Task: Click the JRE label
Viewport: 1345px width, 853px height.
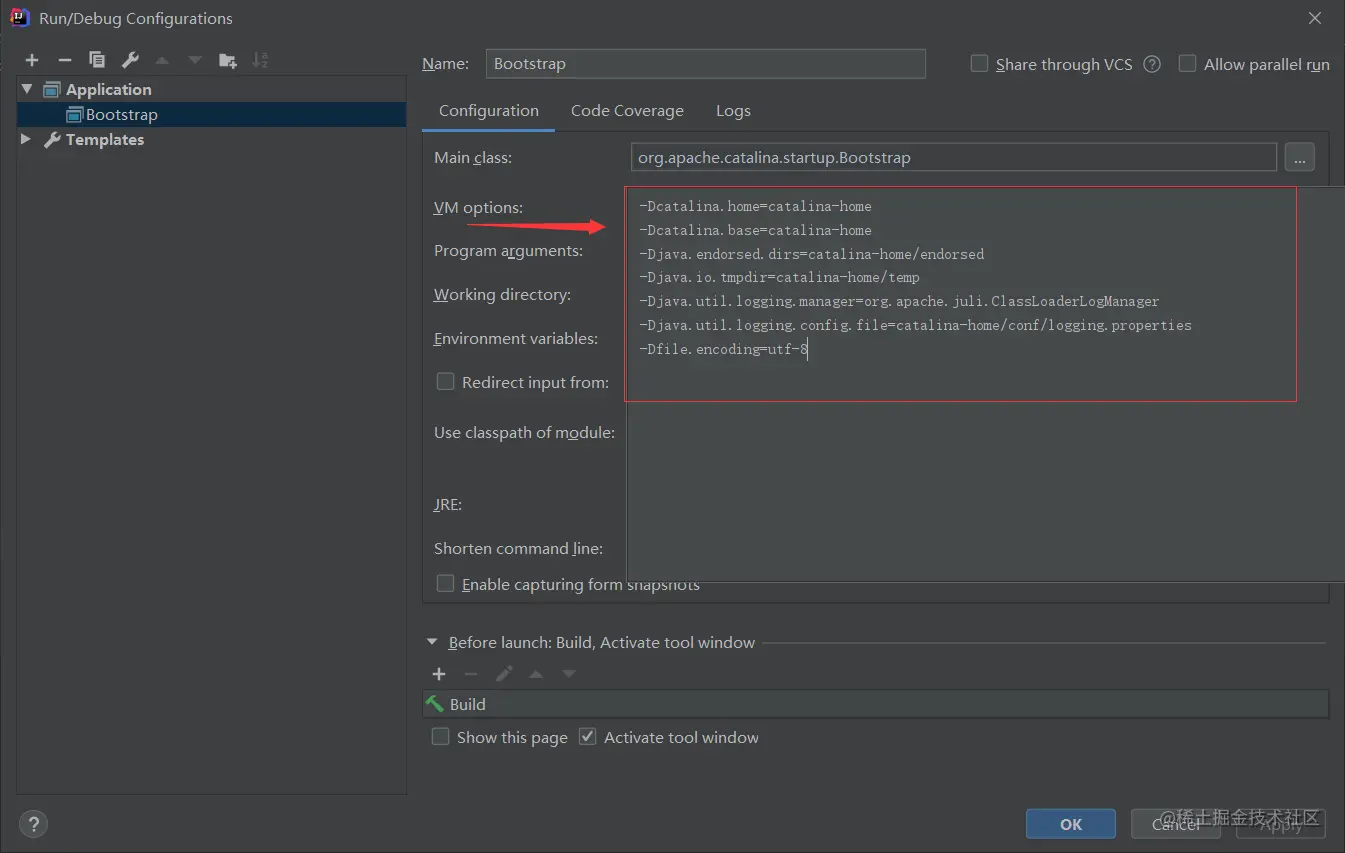Action: [x=448, y=505]
